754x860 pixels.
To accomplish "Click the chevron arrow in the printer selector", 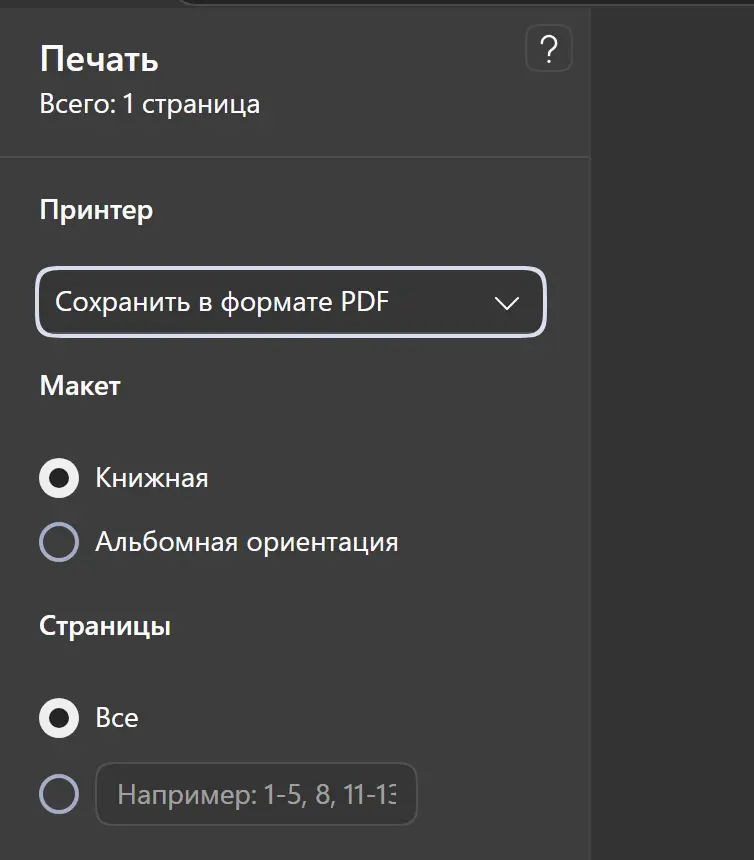I will pos(506,303).
